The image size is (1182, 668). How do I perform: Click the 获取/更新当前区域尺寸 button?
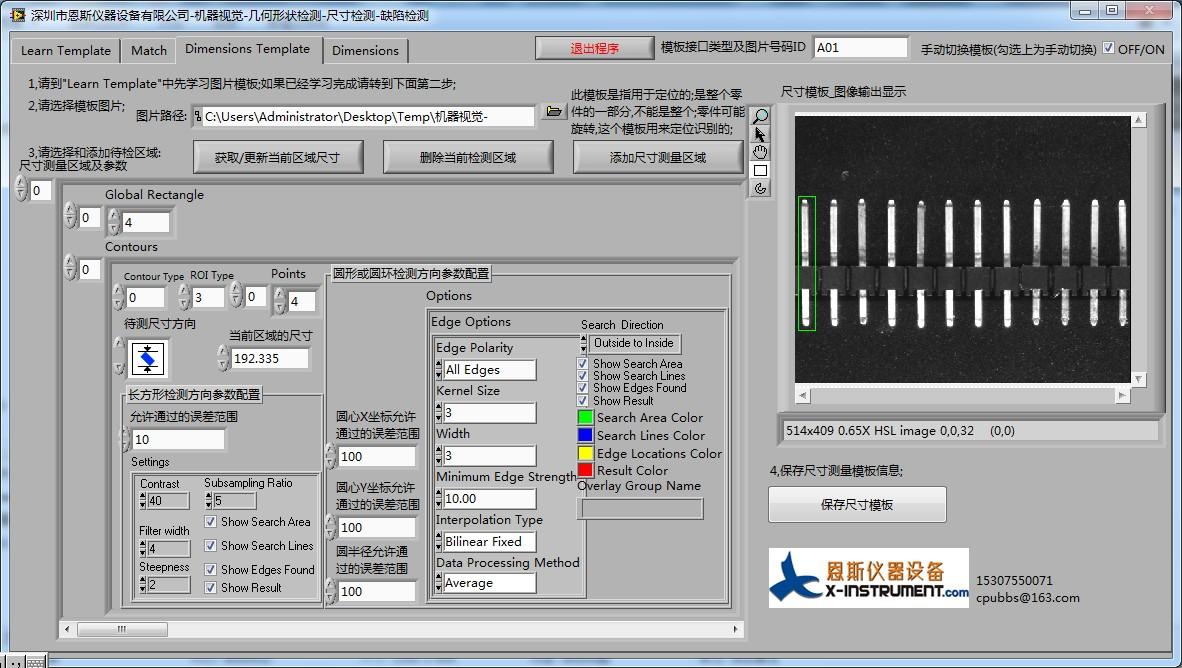pyautogui.click(x=277, y=158)
